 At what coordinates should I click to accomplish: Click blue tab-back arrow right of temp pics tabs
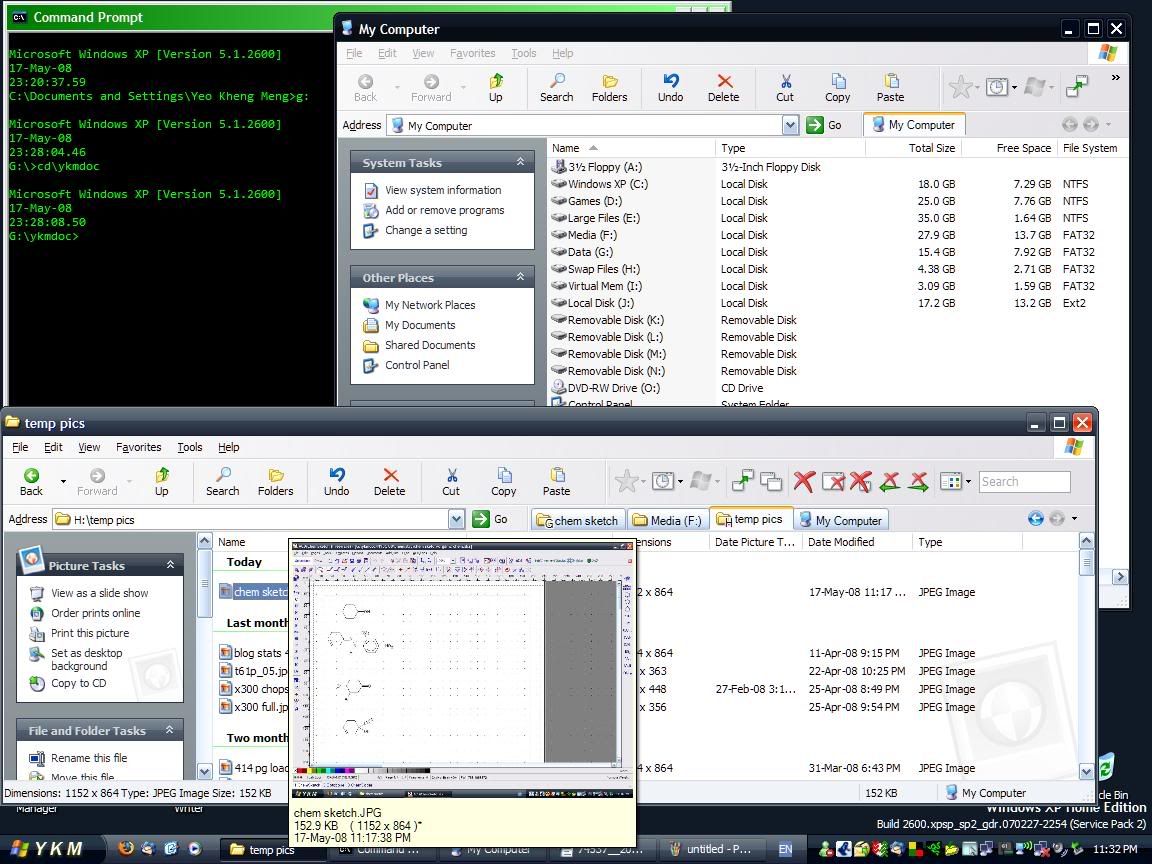click(1036, 519)
